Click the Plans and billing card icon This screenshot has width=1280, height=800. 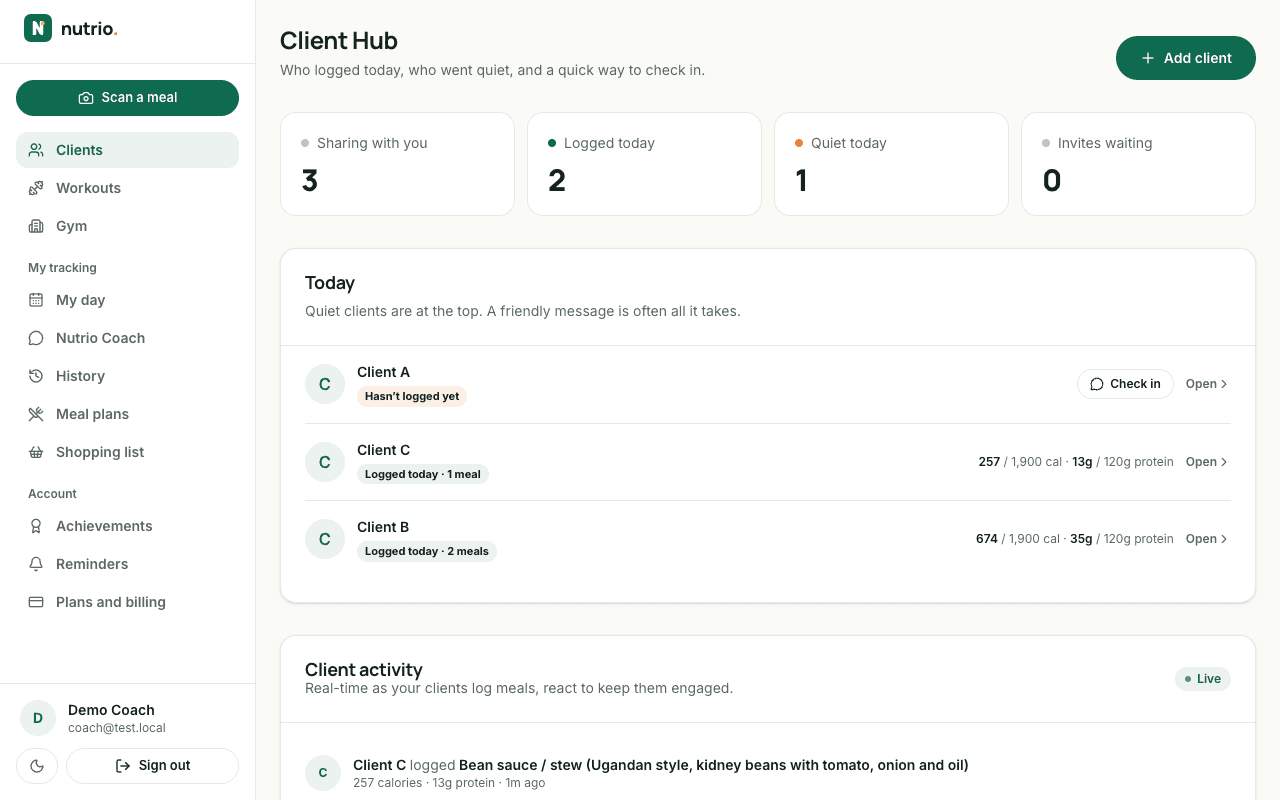(36, 602)
